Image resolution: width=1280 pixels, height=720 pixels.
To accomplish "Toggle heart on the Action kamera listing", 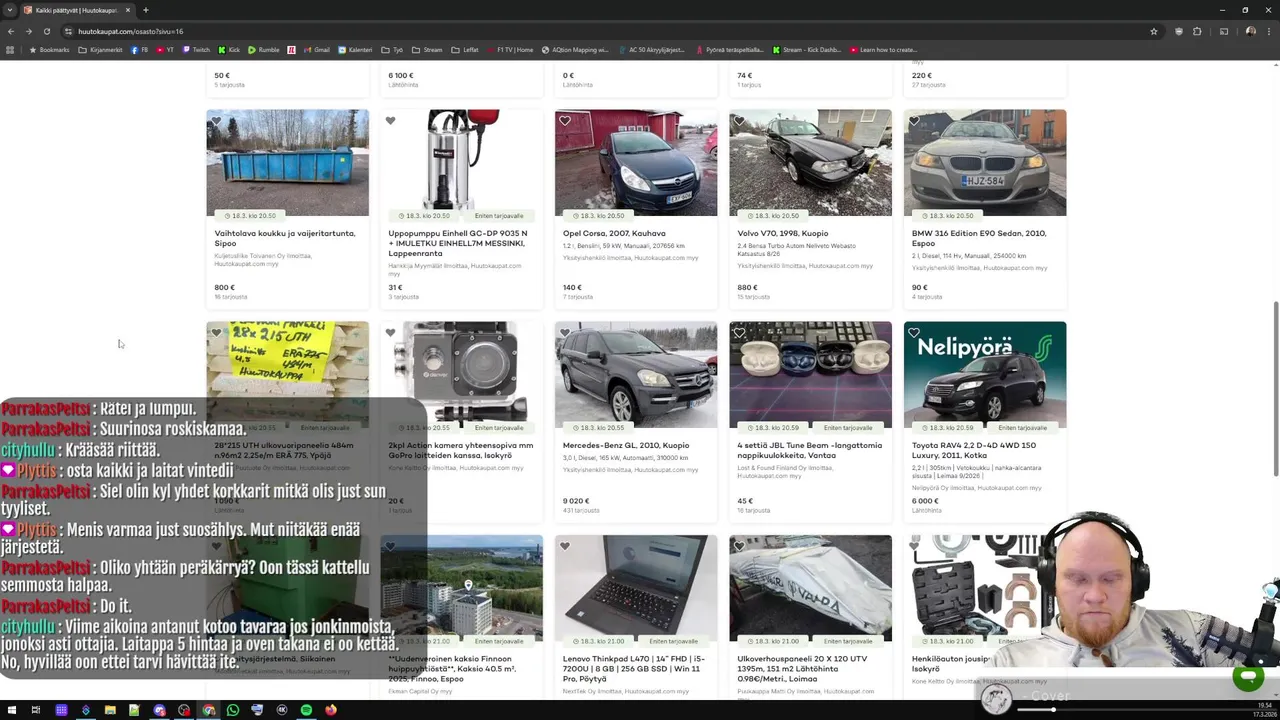I will tap(391, 333).
